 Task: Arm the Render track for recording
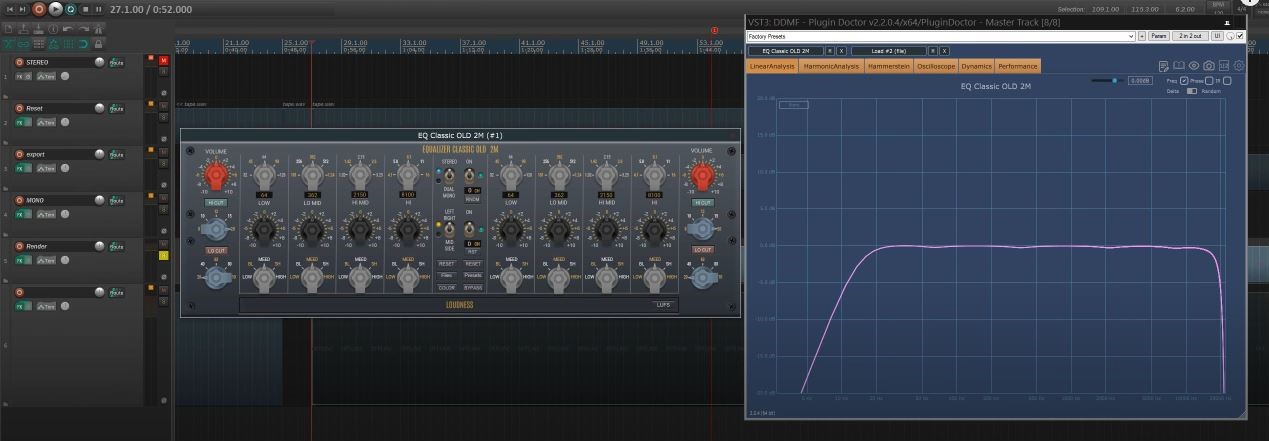(x=19, y=246)
